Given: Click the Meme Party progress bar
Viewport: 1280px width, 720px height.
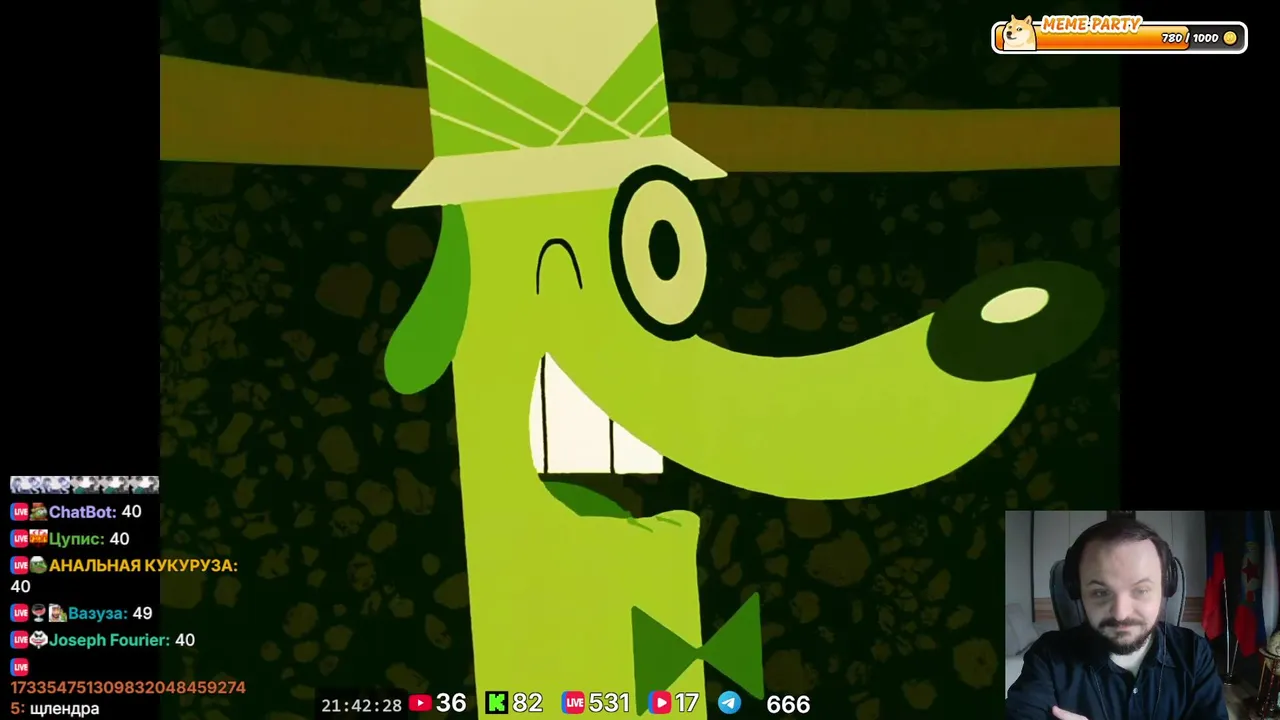Looking at the screenshot, I should point(1119,37).
